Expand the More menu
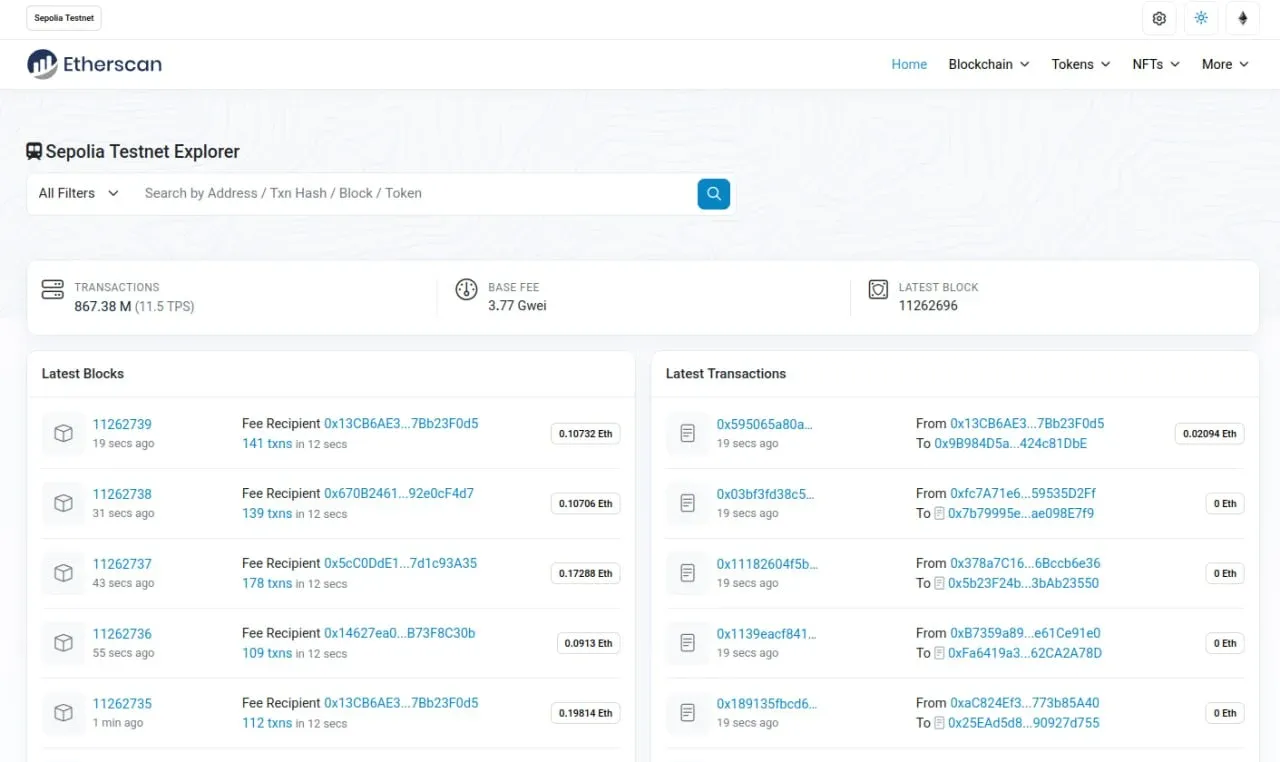The height and width of the screenshot is (762, 1280). click(x=1225, y=64)
